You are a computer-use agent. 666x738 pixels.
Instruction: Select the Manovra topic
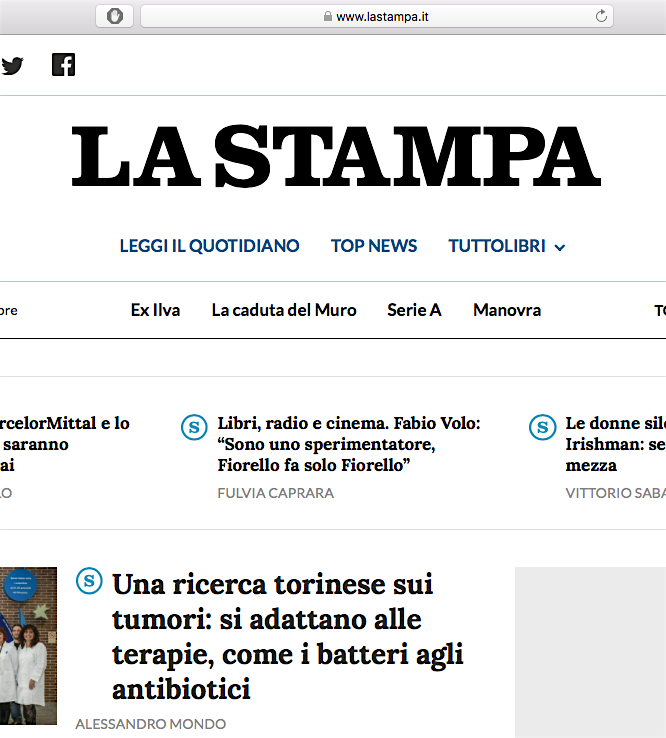tap(507, 310)
